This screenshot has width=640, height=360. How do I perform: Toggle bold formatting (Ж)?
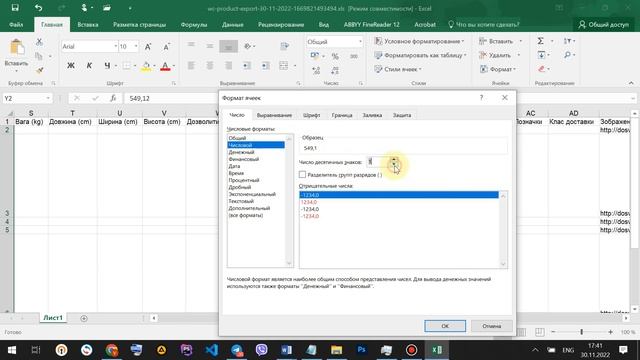(71, 65)
